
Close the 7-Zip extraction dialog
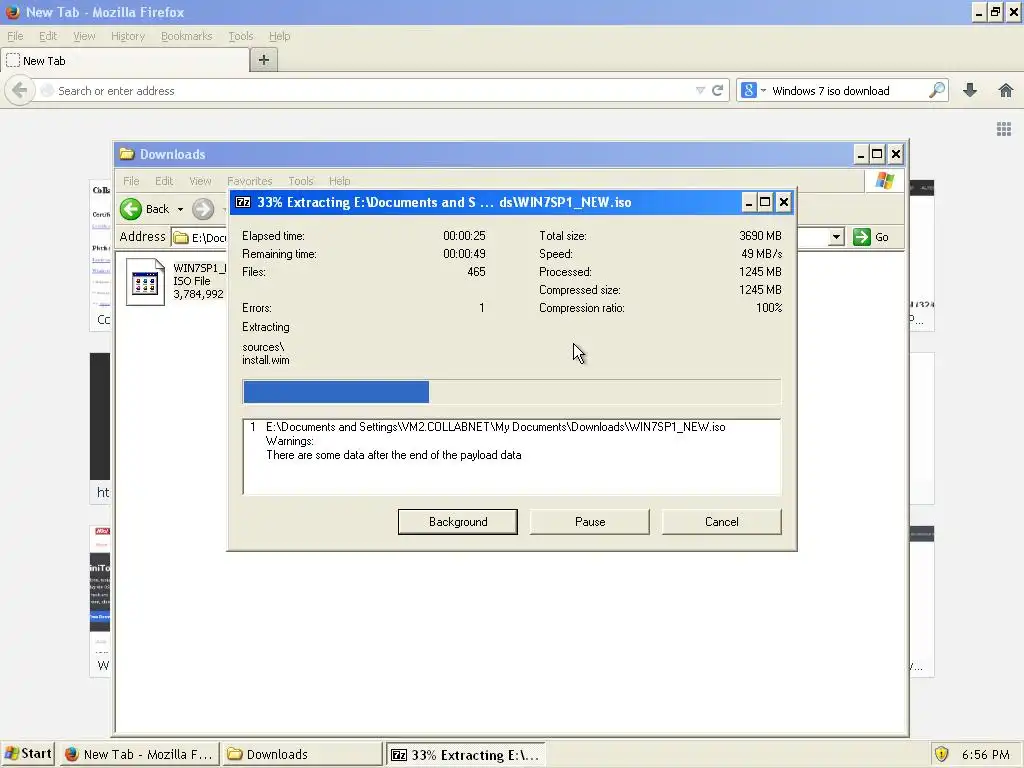pyautogui.click(x=784, y=202)
